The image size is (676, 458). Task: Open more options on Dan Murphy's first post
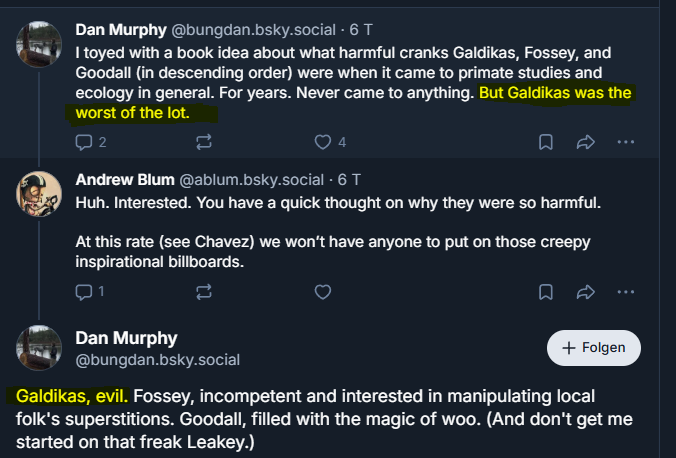(x=626, y=142)
